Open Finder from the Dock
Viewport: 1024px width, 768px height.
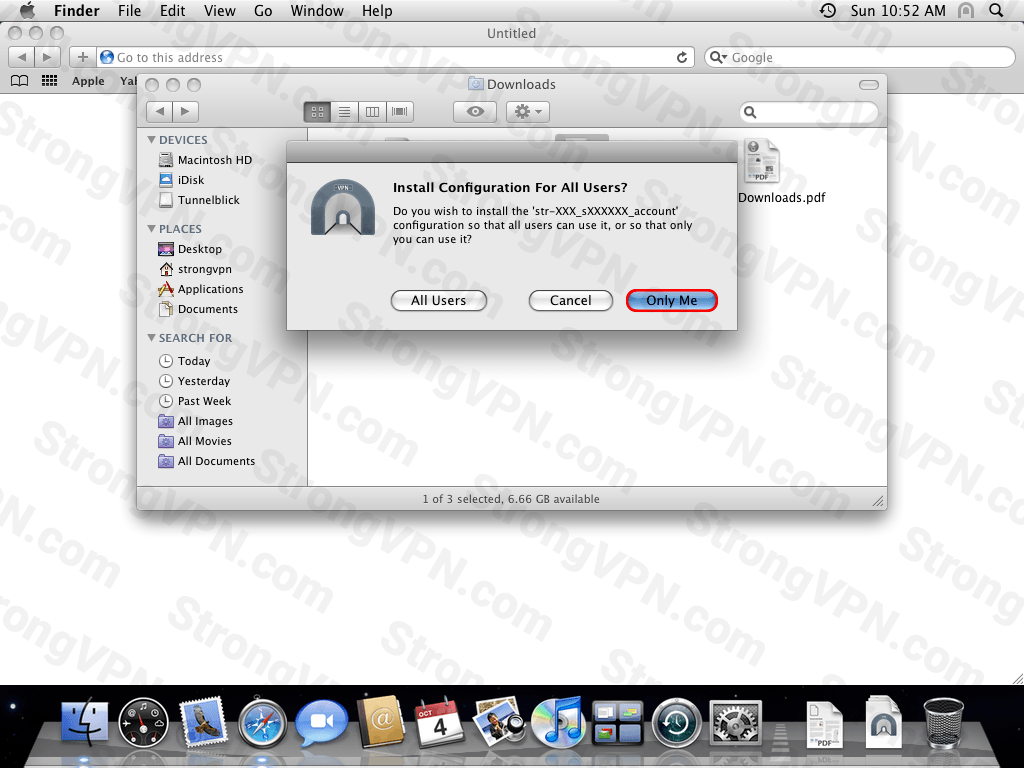[85, 722]
